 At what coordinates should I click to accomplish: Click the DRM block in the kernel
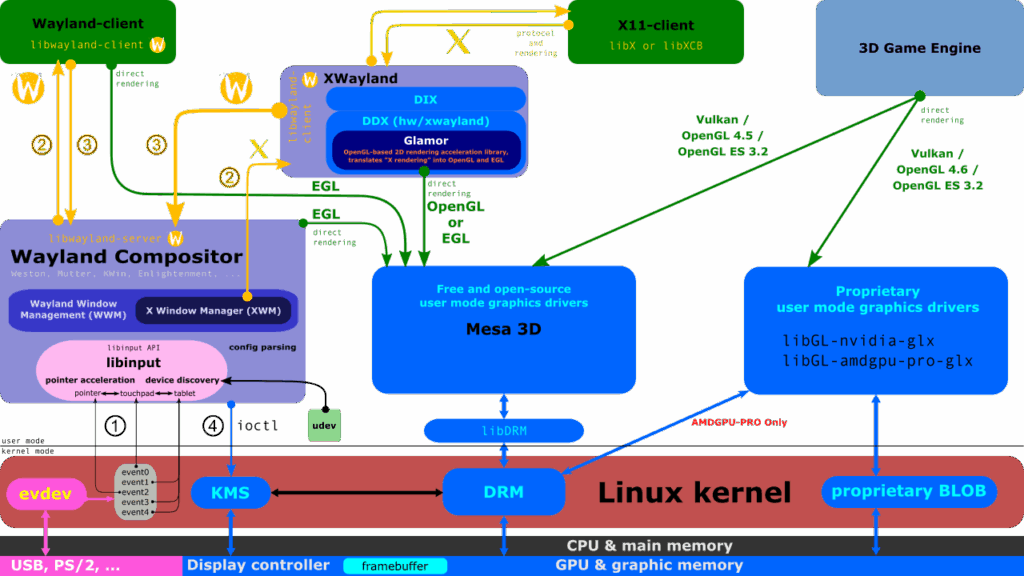point(504,492)
